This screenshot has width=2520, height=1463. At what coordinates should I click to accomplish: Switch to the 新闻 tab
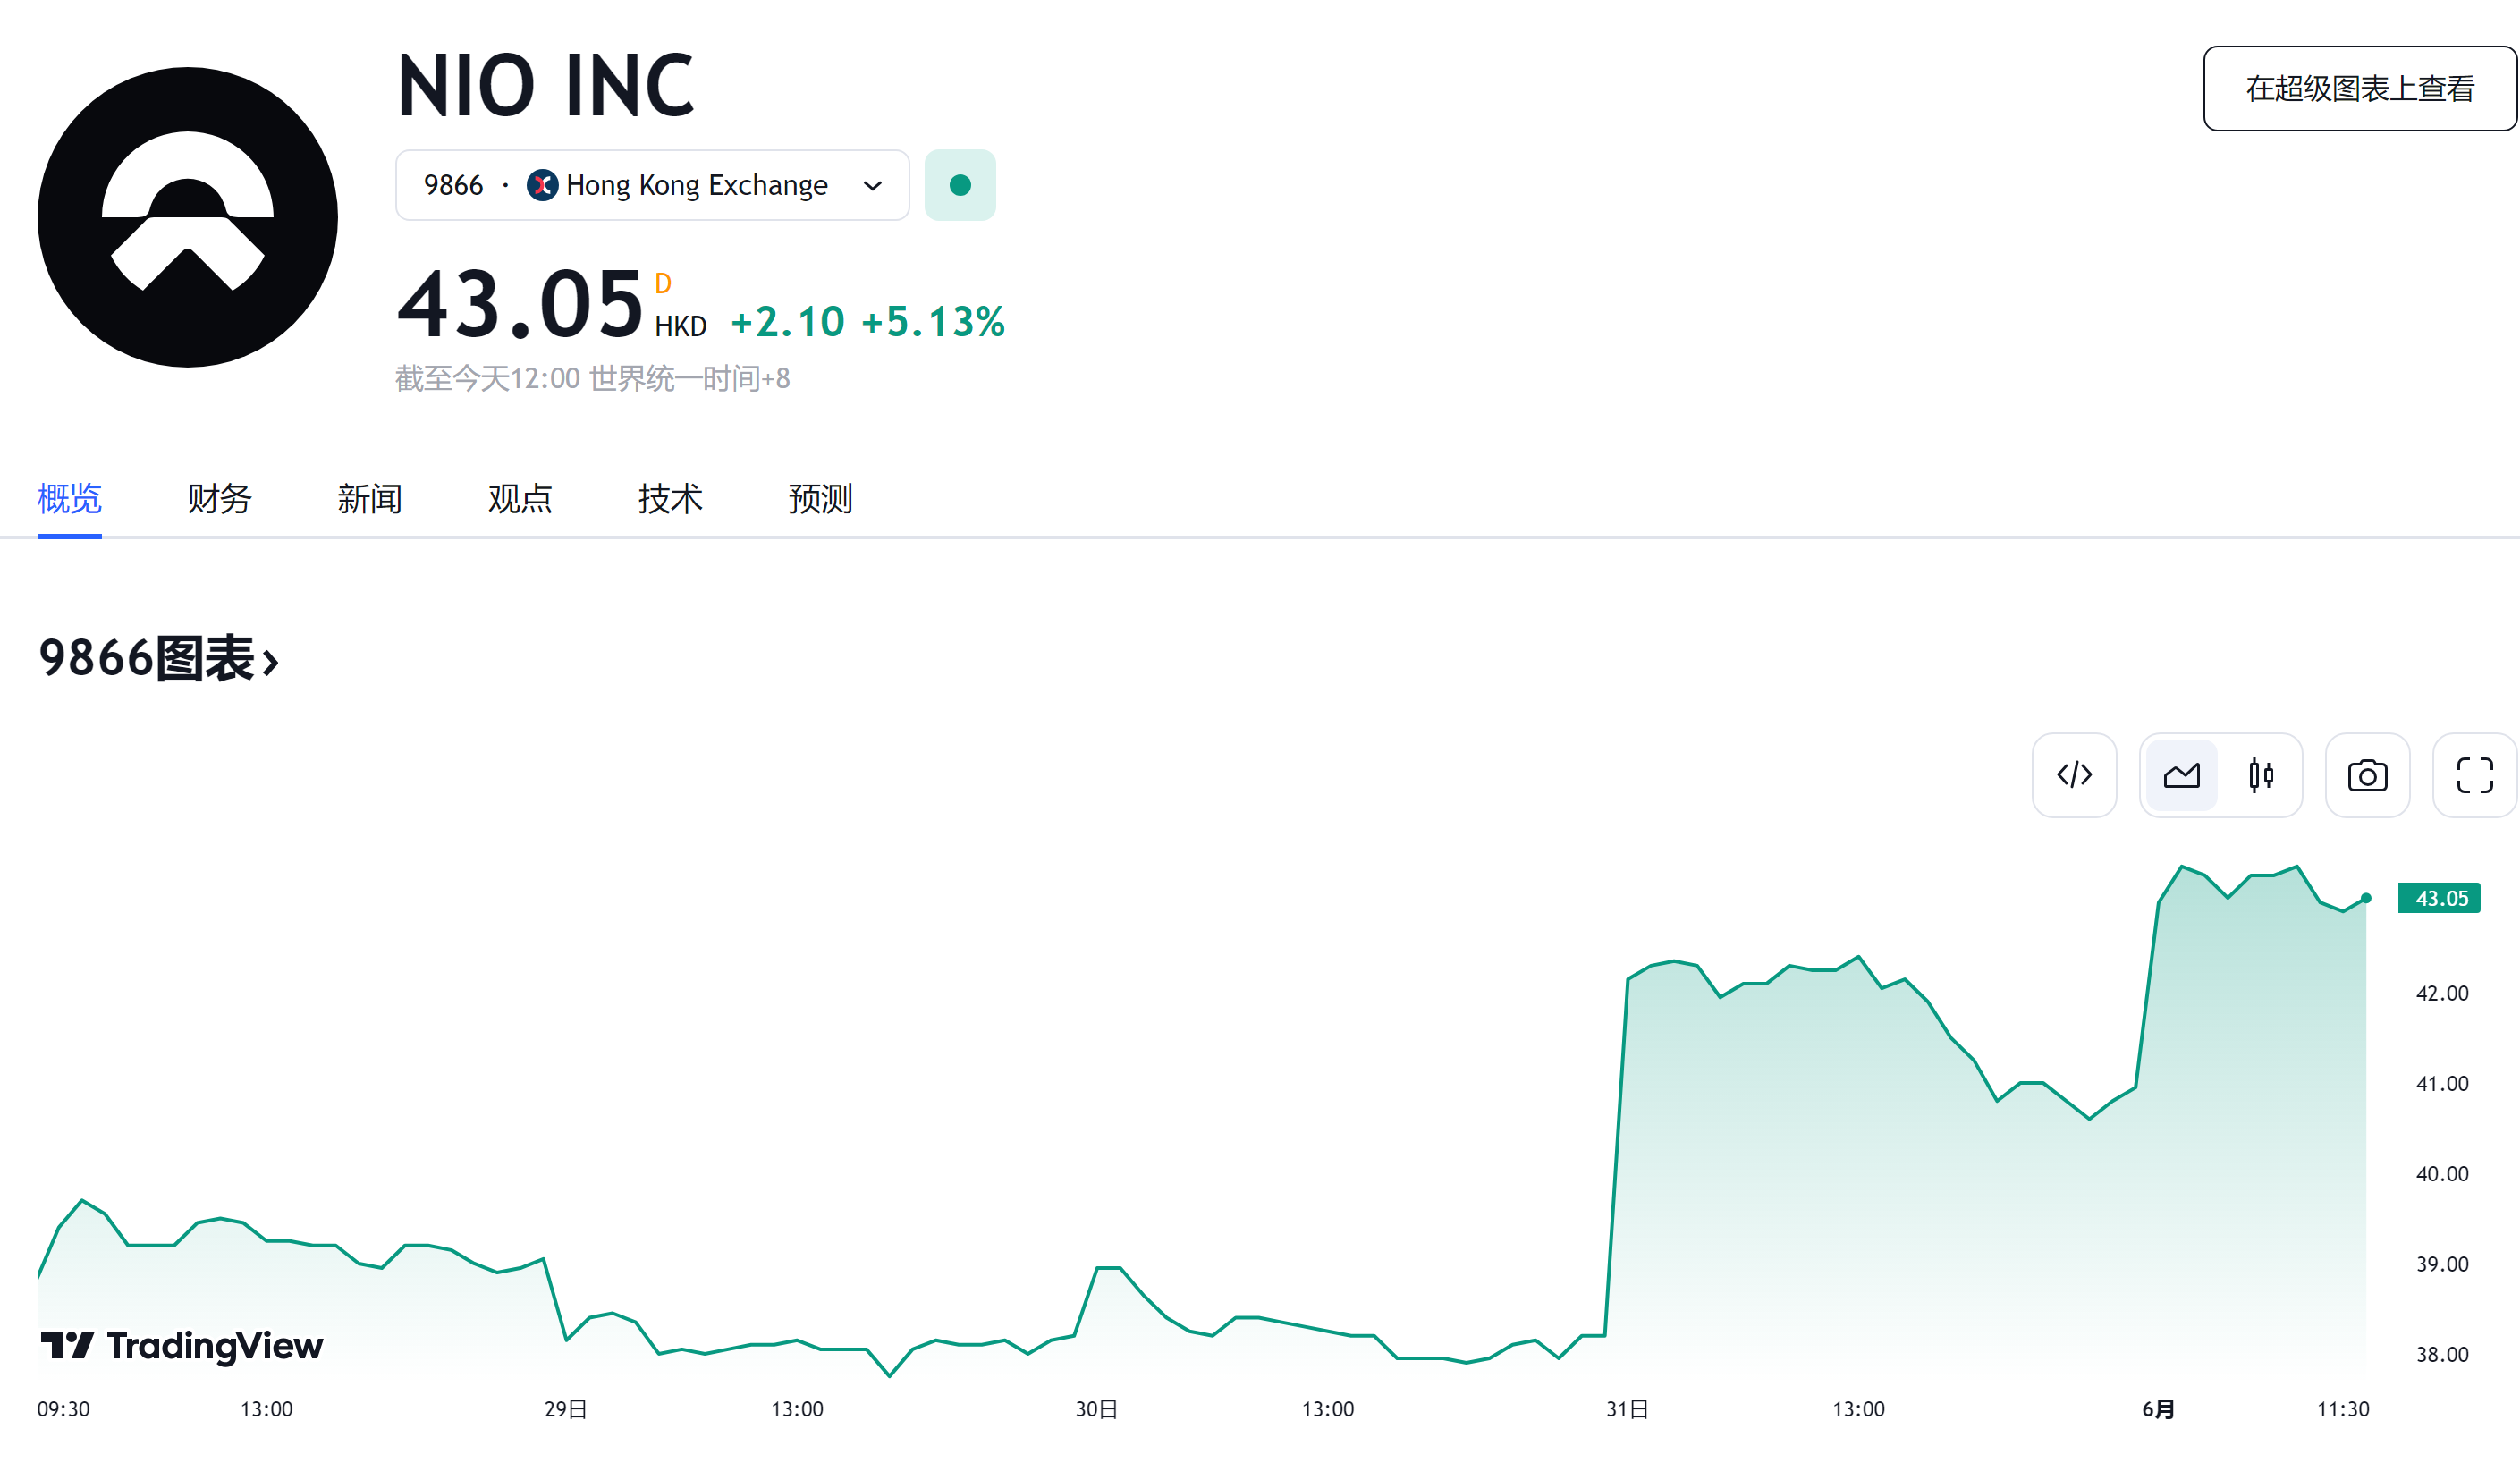coord(369,498)
